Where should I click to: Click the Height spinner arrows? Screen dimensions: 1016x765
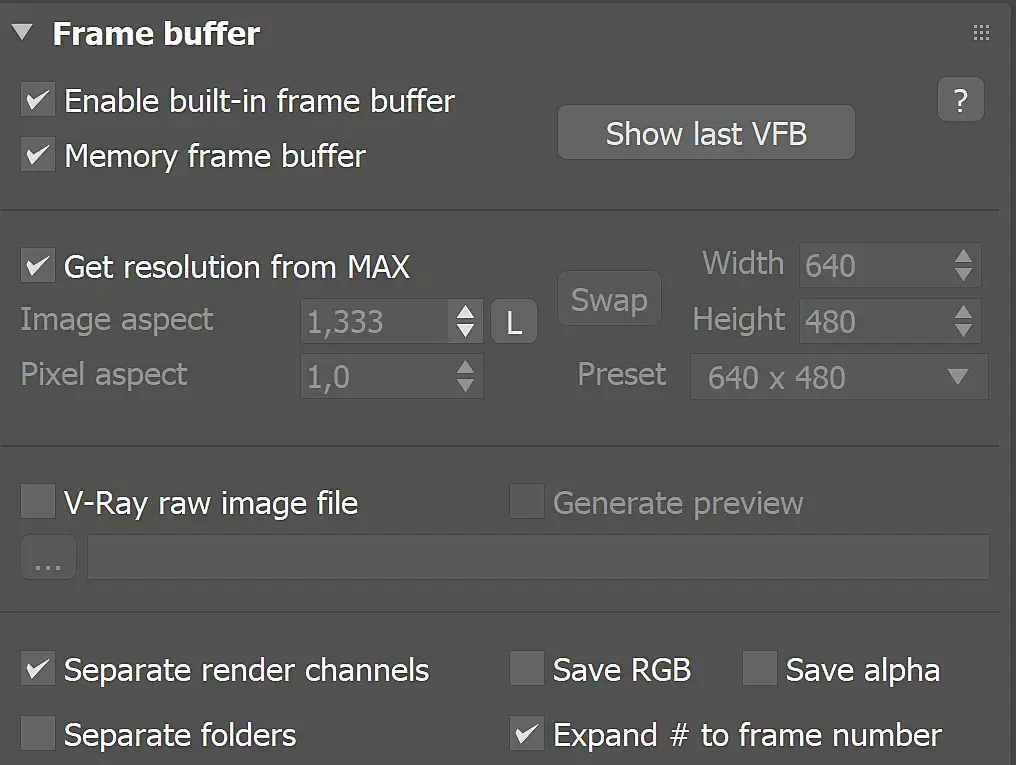tap(963, 321)
